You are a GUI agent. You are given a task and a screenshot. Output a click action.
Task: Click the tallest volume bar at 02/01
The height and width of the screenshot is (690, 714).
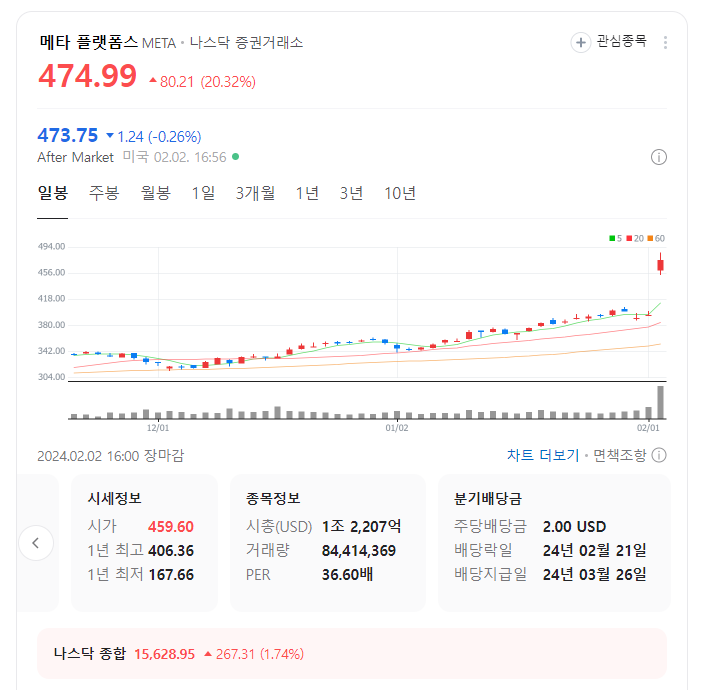(x=660, y=402)
